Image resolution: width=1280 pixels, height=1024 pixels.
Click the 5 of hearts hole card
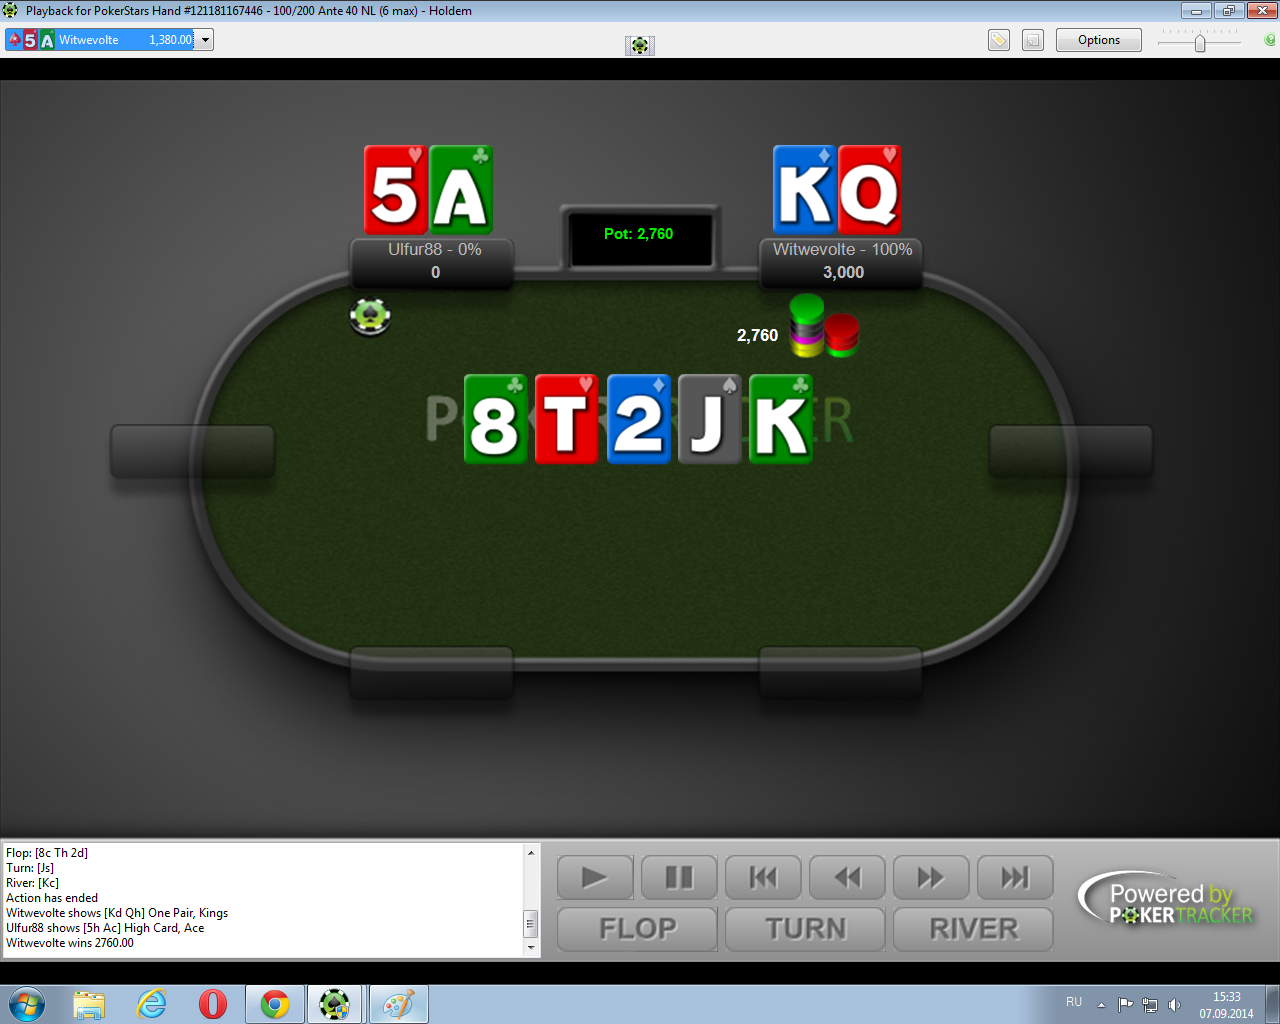point(395,190)
